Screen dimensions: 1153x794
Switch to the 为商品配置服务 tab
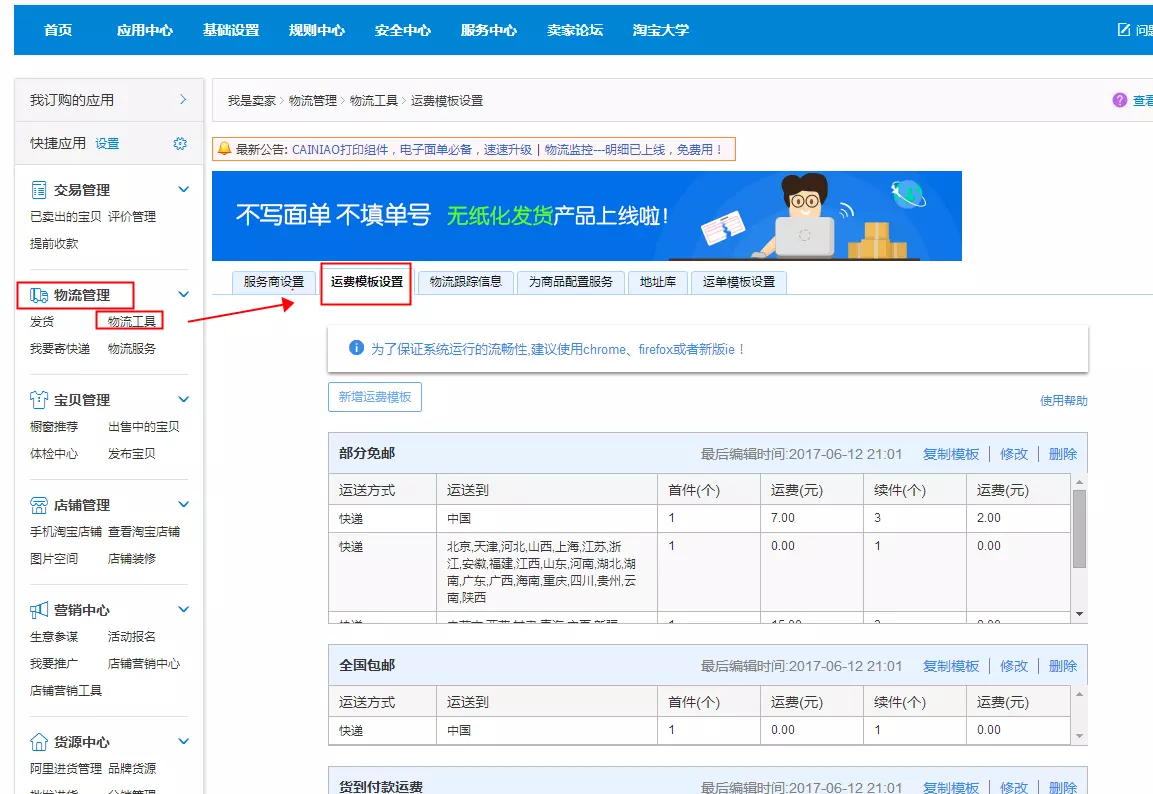tap(571, 282)
